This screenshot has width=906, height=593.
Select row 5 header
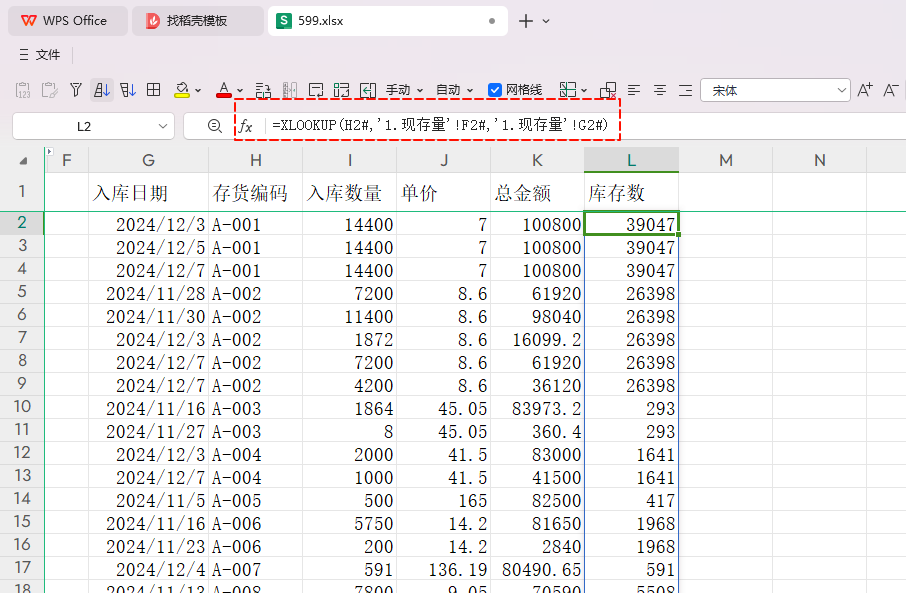(x=22, y=291)
